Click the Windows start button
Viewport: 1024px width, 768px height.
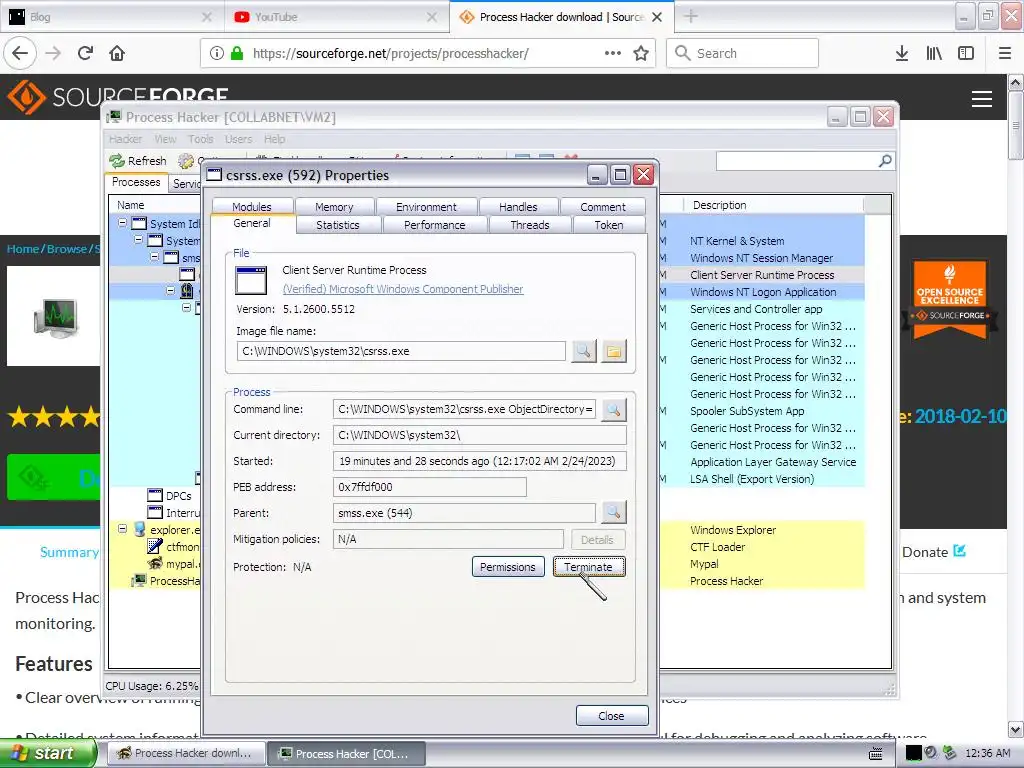click(48, 753)
